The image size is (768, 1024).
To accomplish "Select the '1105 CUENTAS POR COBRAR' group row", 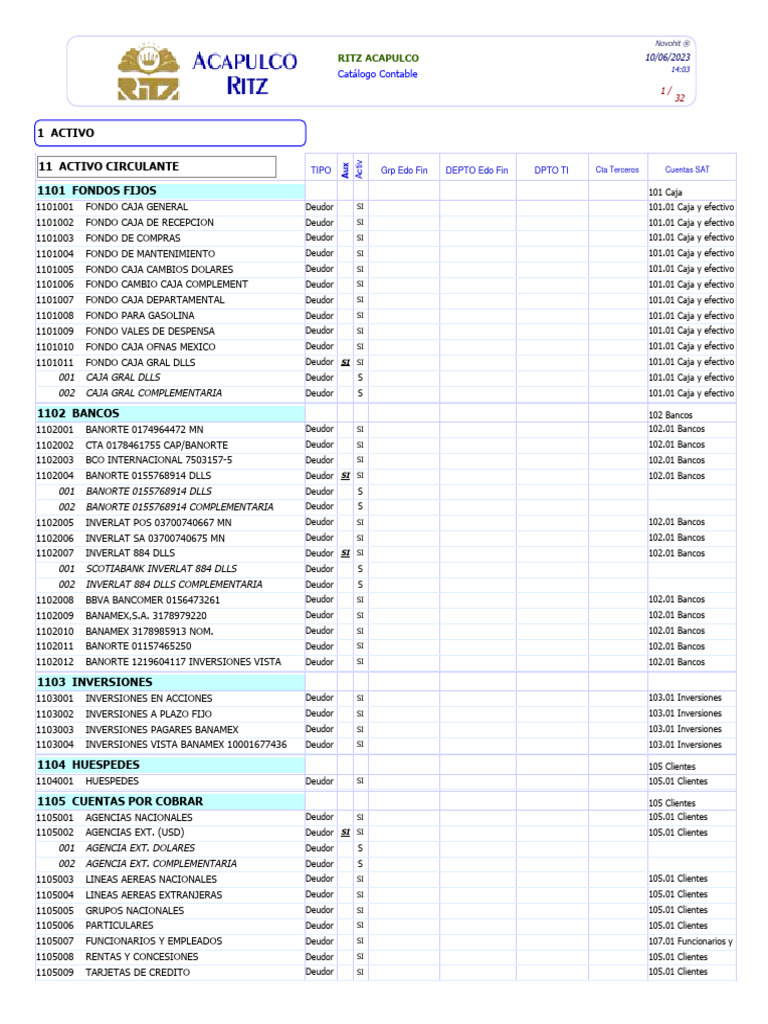I will pyautogui.click(x=170, y=801).
